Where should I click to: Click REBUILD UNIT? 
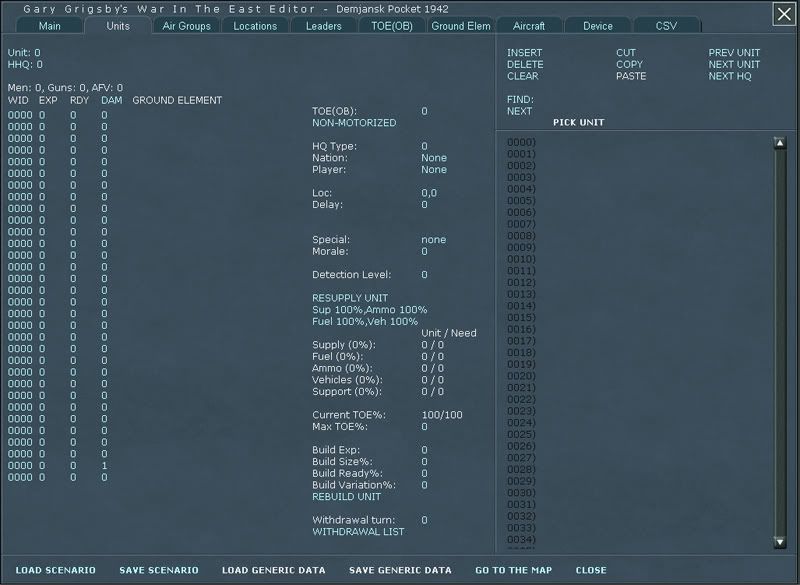point(347,497)
